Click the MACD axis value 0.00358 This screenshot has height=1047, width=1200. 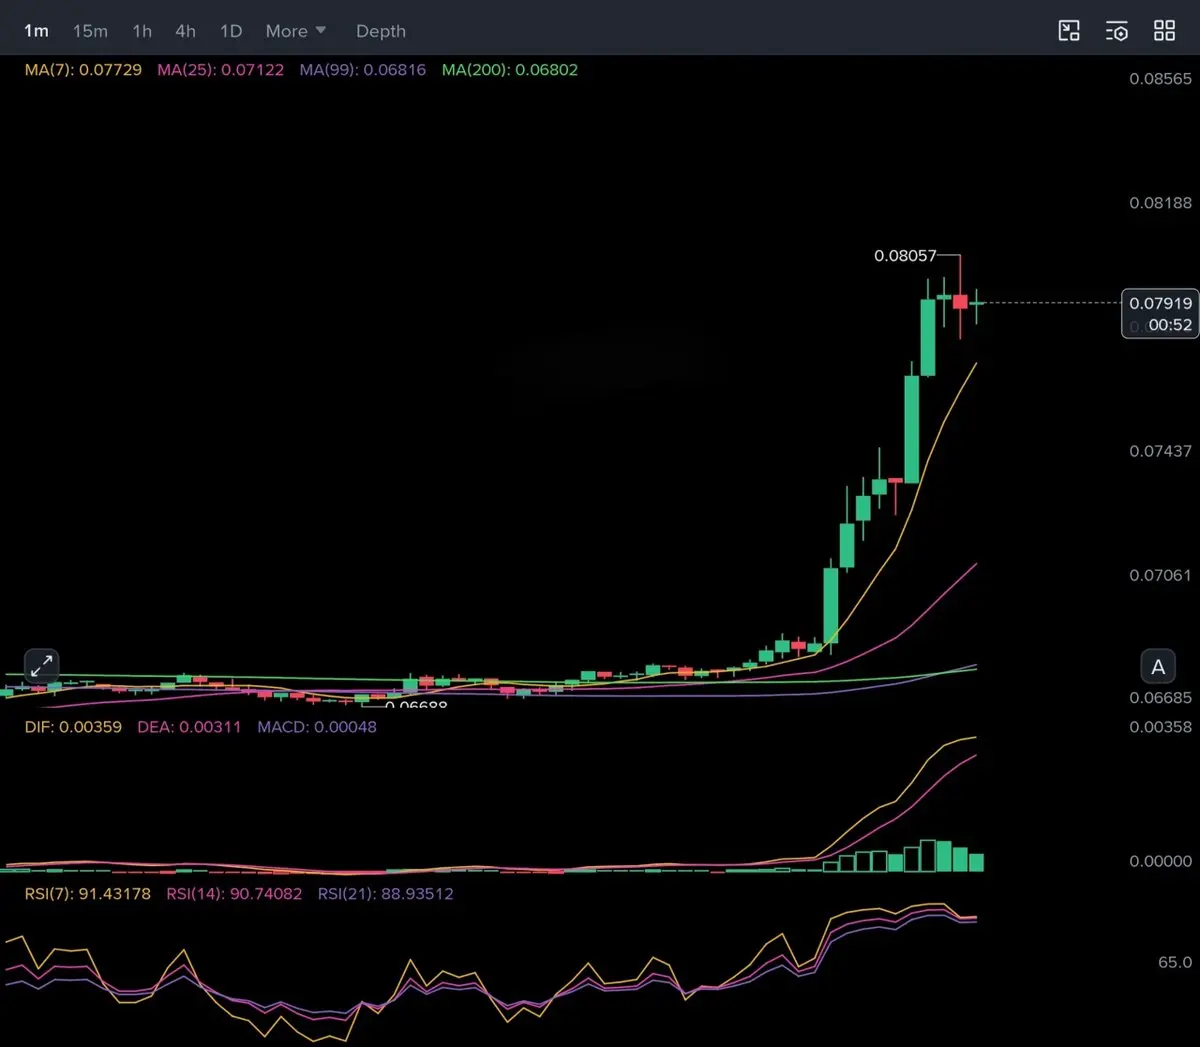[x=1160, y=727]
